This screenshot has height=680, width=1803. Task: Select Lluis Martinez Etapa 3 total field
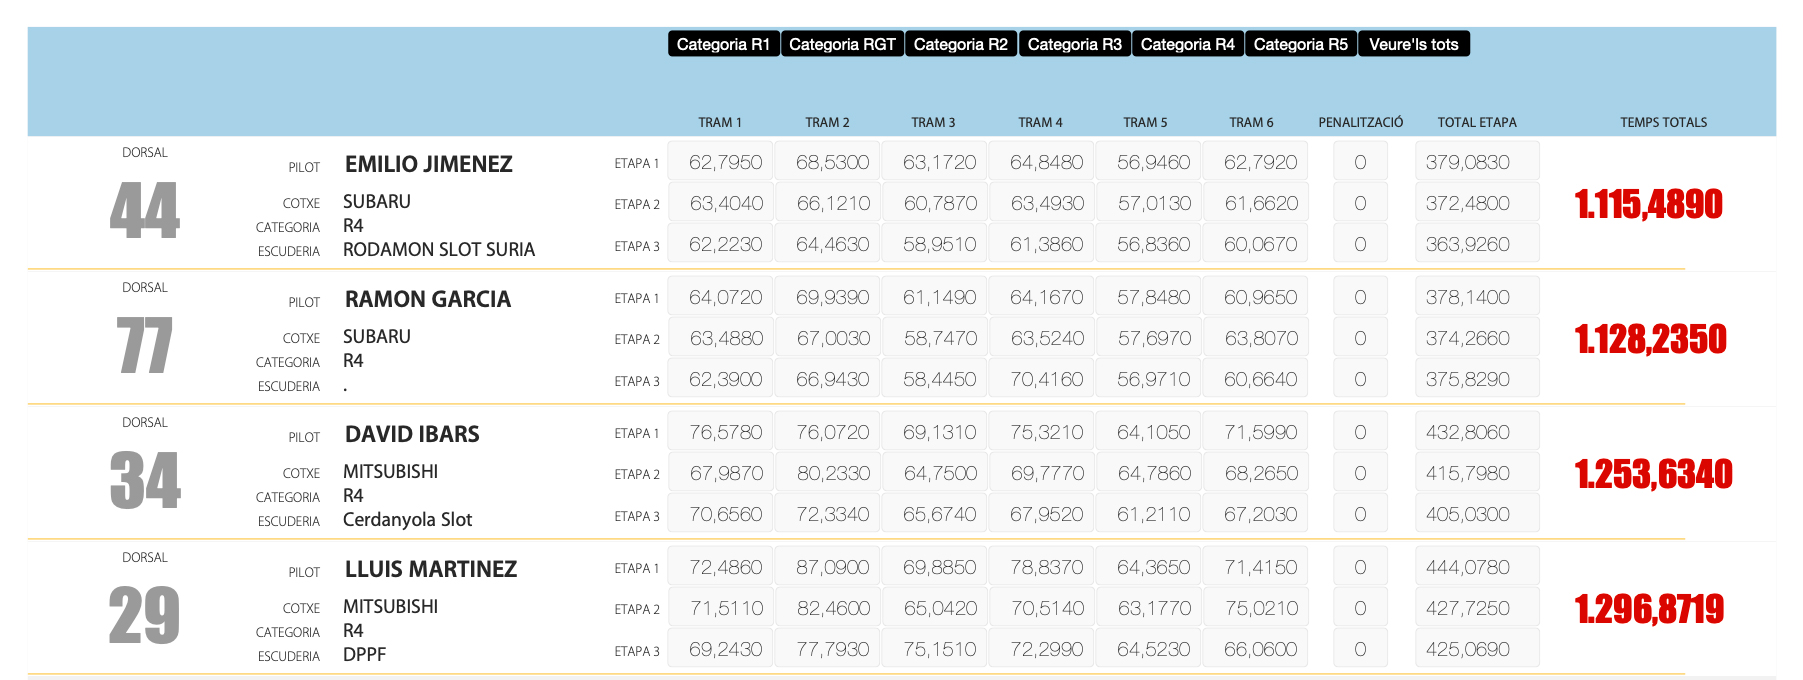point(1476,649)
